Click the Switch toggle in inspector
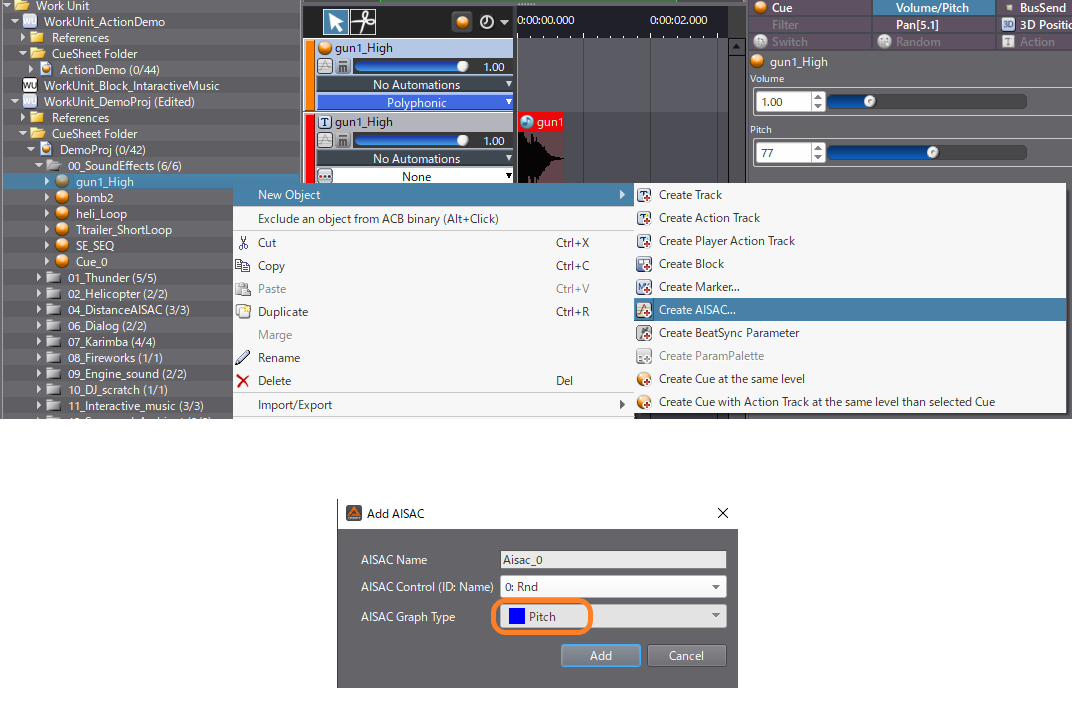1072x725 pixels. coord(809,42)
